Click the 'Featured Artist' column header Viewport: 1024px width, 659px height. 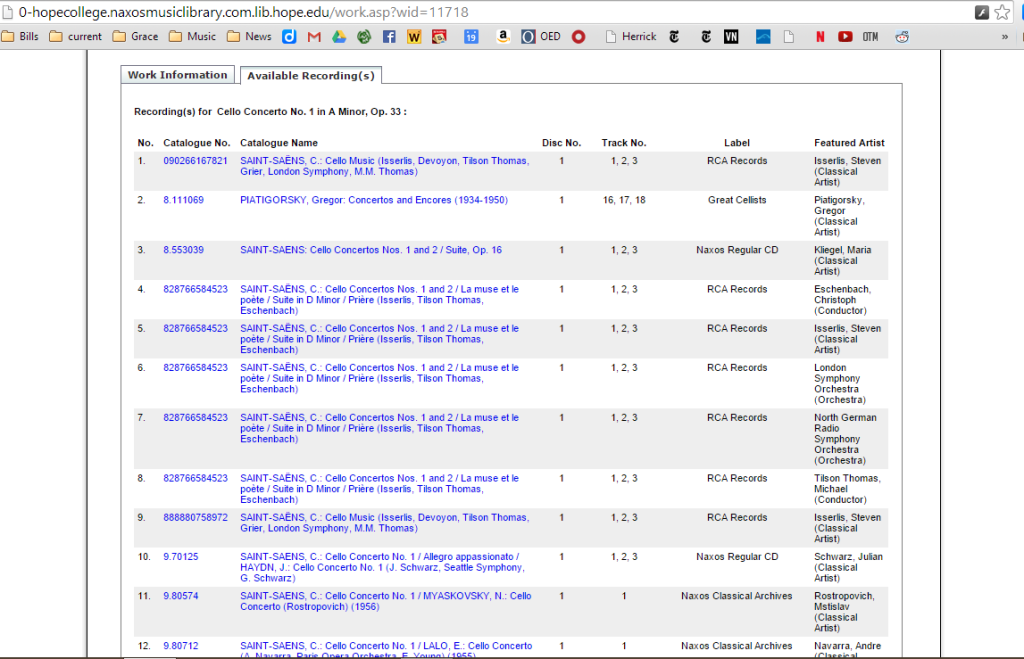coord(849,142)
